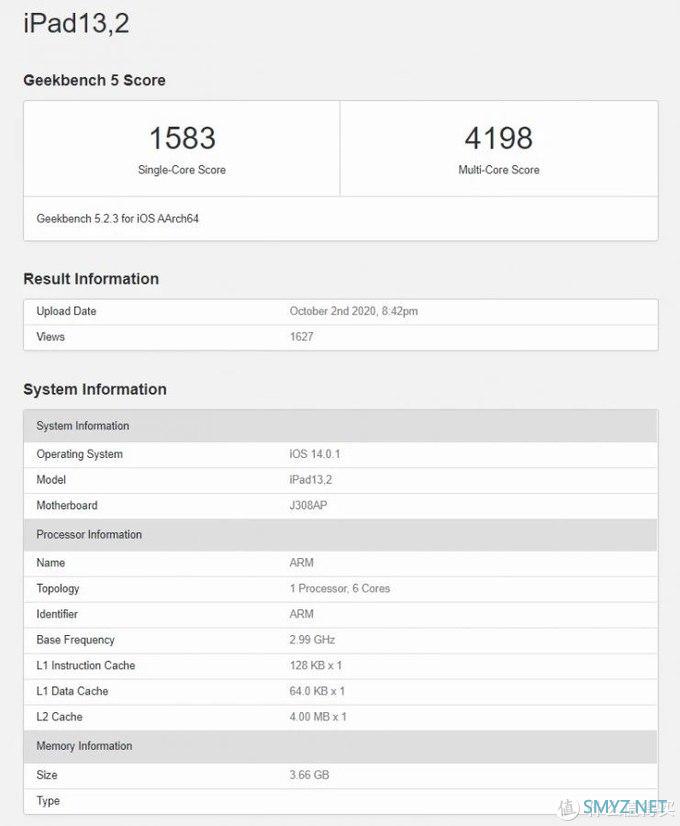
Task: Click the L1 Instruction Cache label
Action: coord(86,666)
